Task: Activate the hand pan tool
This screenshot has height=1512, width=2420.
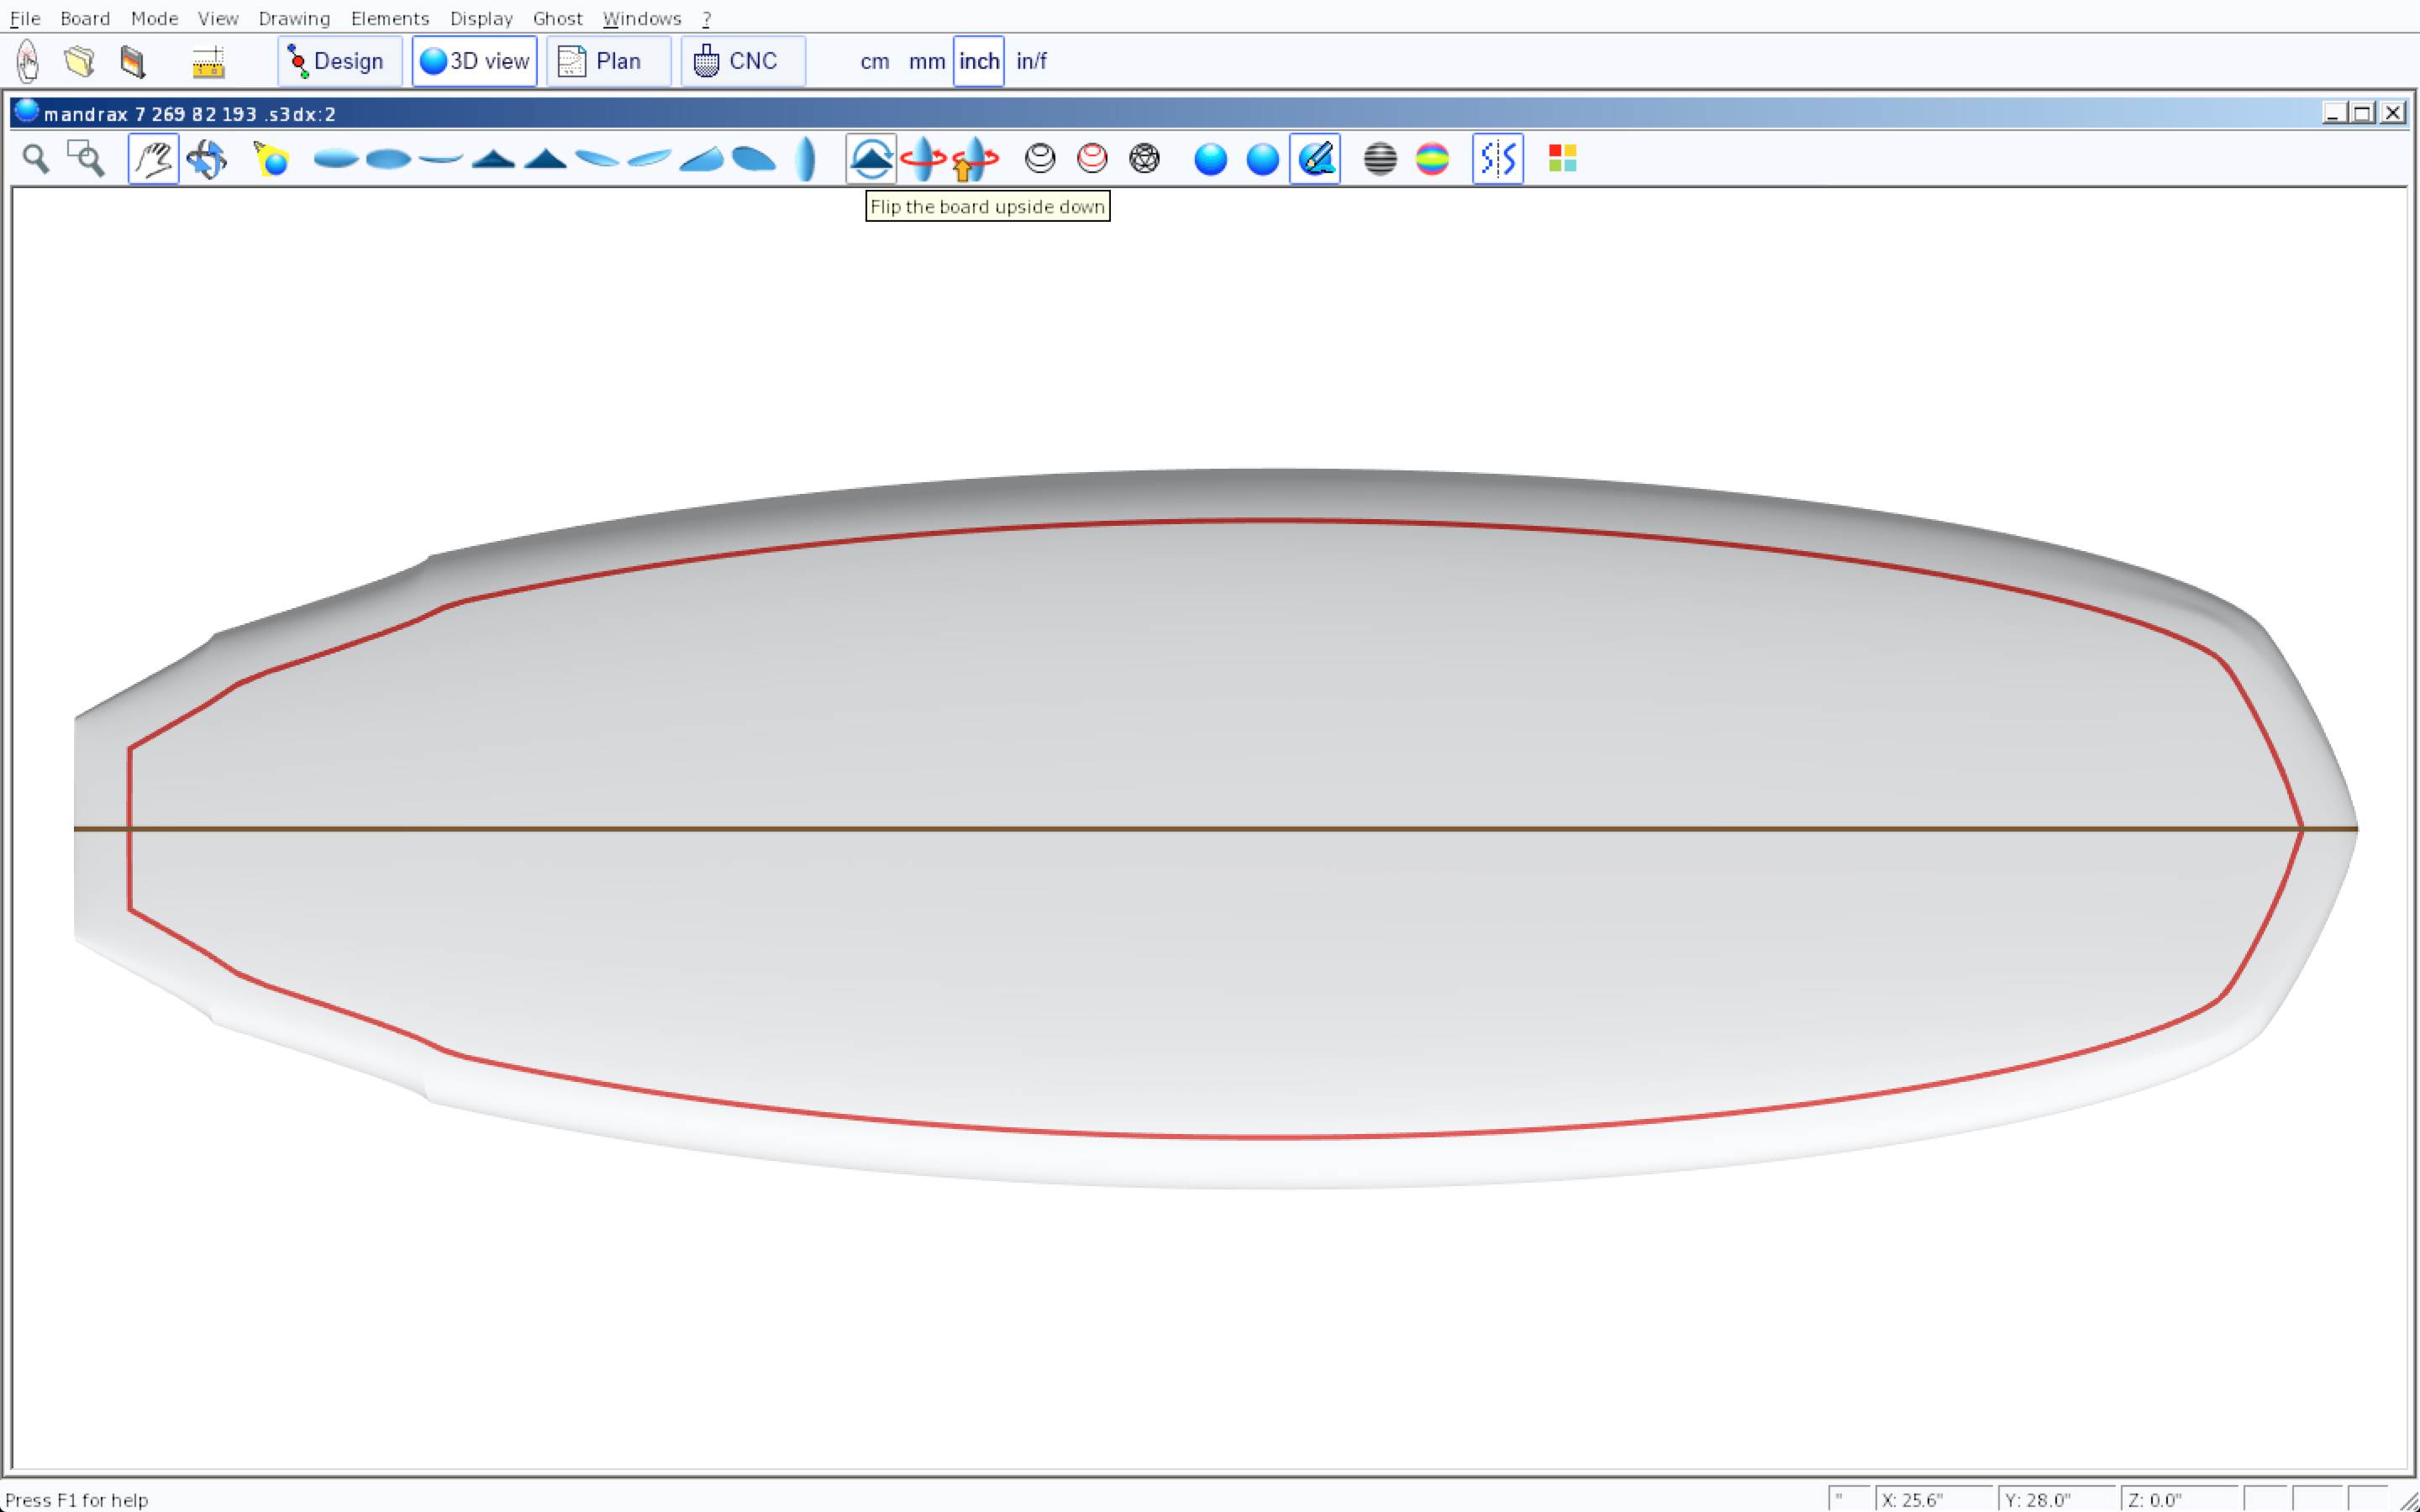Action: 153,159
